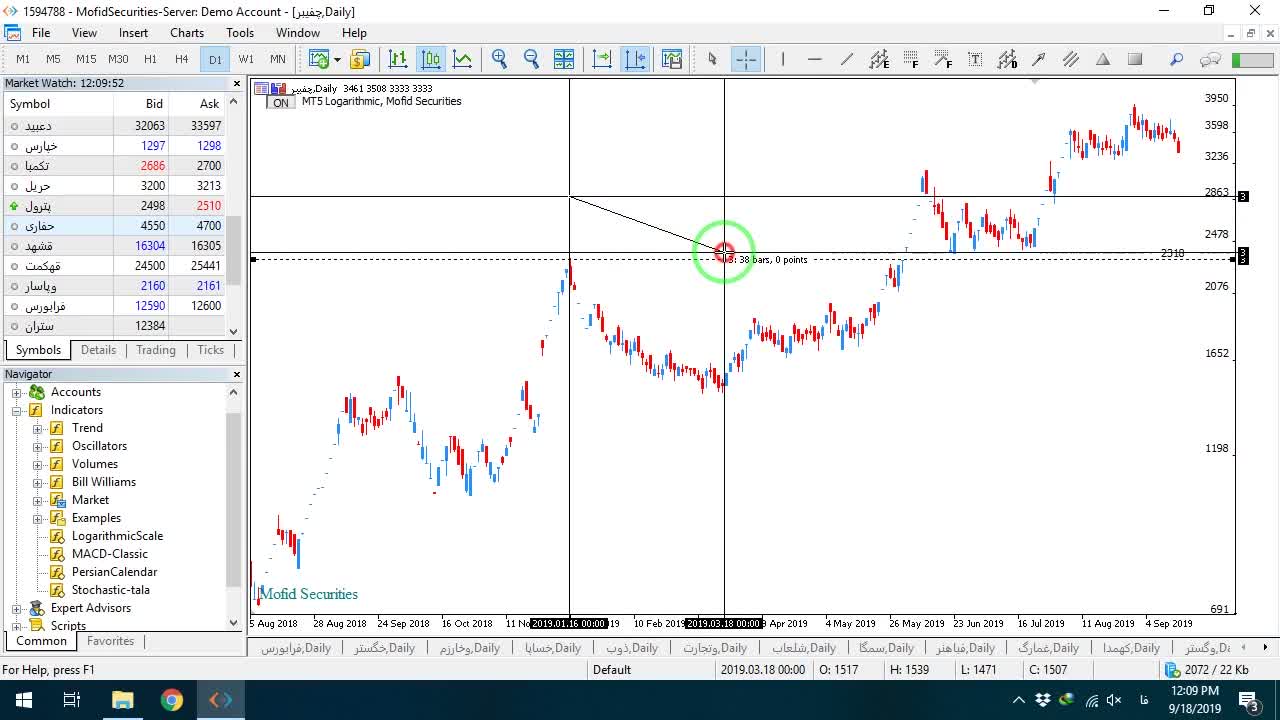
Task: Select the trendline drawing tool
Action: tap(846, 59)
